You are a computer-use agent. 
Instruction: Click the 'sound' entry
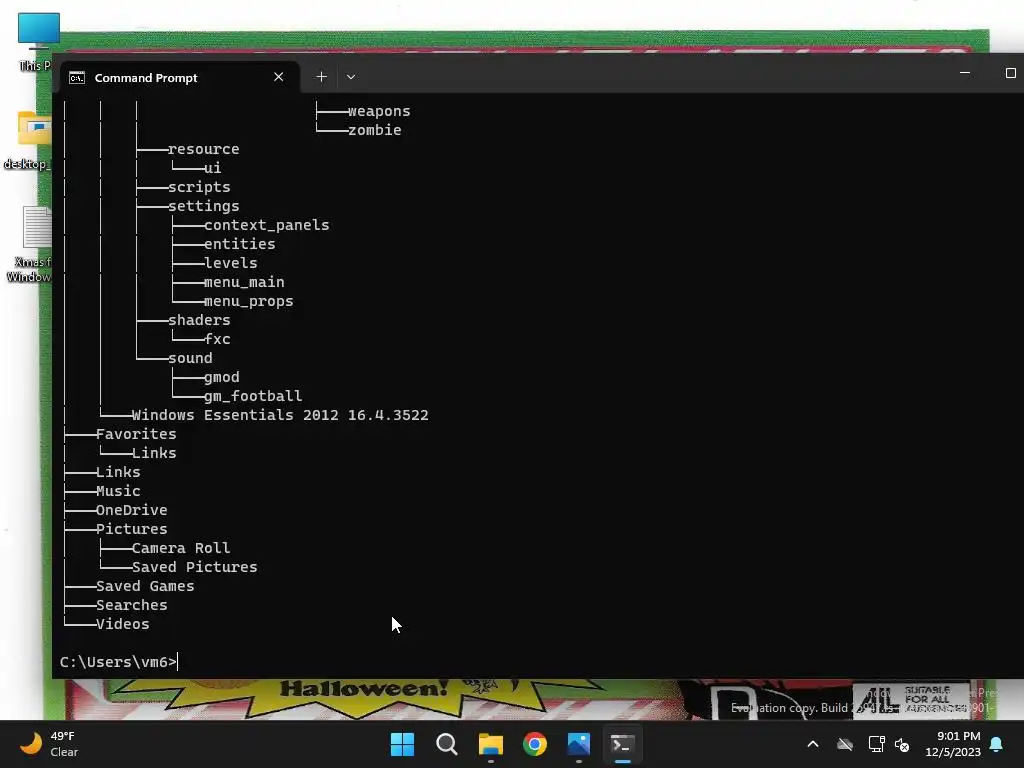(x=189, y=358)
